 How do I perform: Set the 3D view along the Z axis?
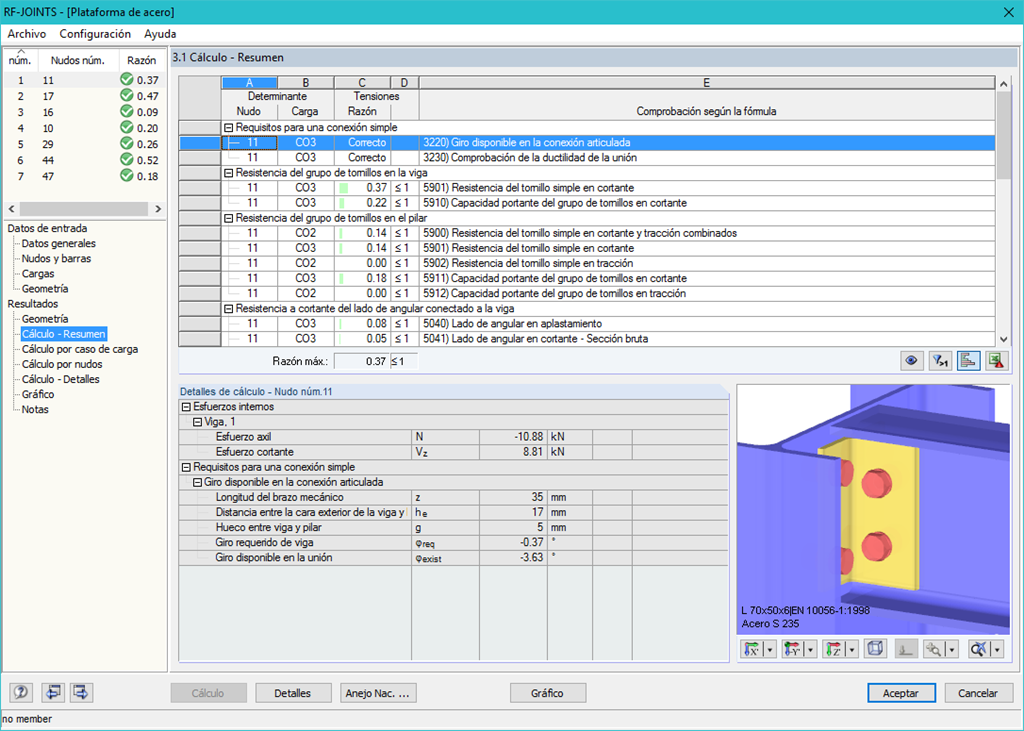pyautogui.click(x=834, y=649)
